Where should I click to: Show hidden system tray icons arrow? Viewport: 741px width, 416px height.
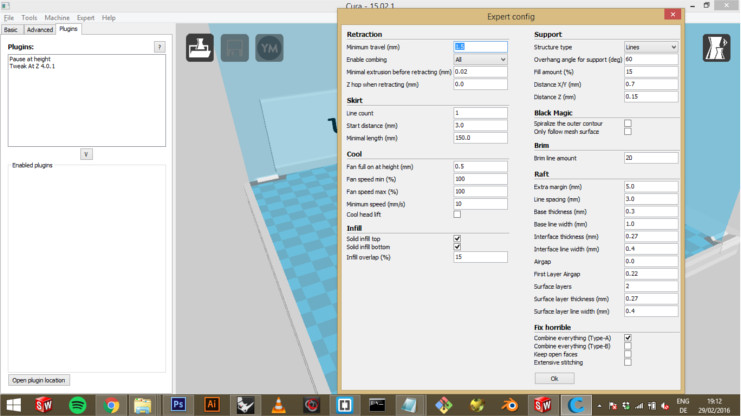[599, 406]
